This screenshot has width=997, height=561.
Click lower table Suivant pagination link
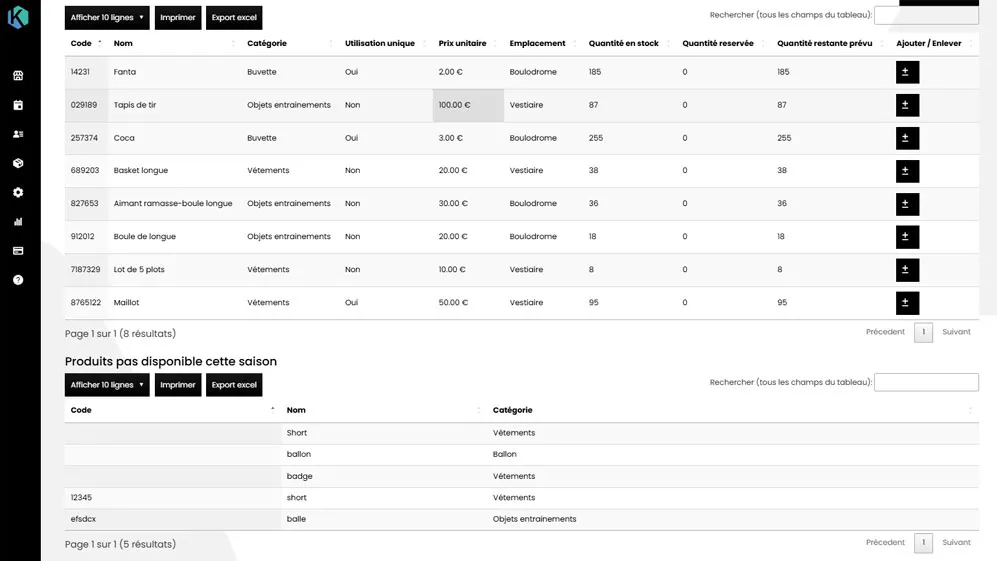click(x=956, y=543)
